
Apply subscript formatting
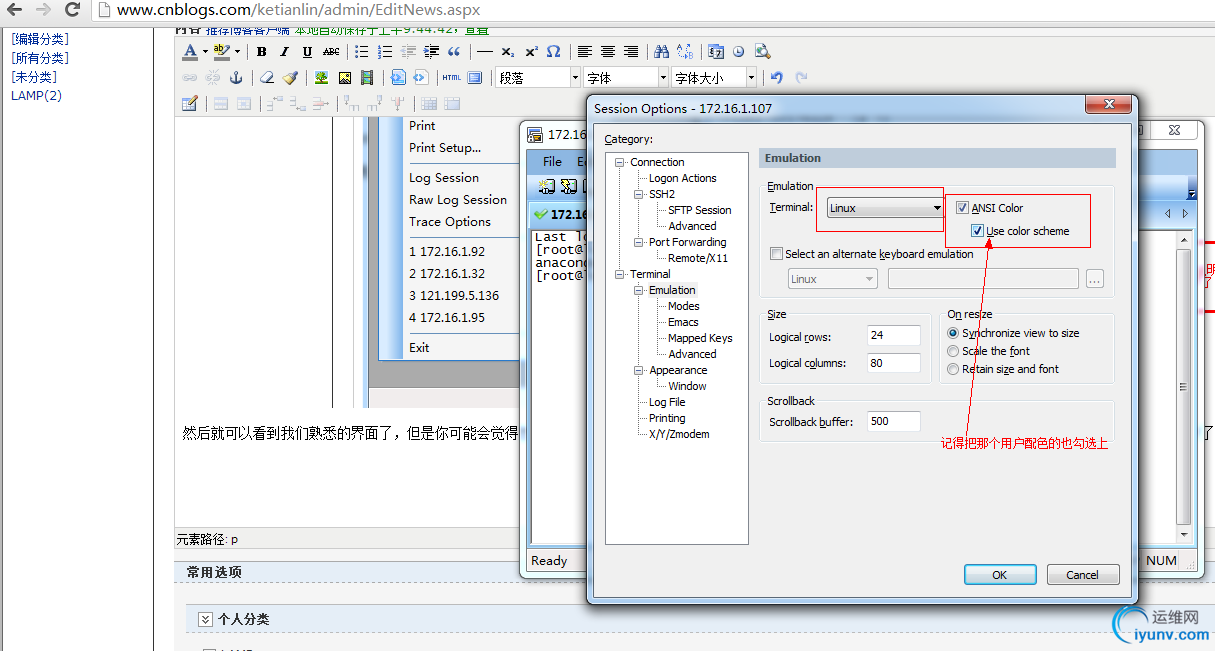[508, 52]
